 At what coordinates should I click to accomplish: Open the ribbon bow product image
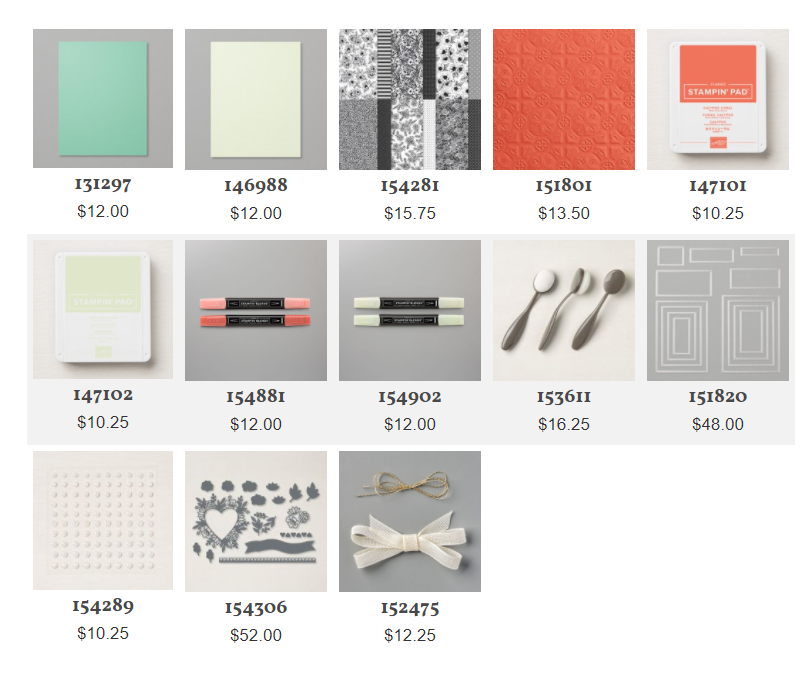click(410, 521)
